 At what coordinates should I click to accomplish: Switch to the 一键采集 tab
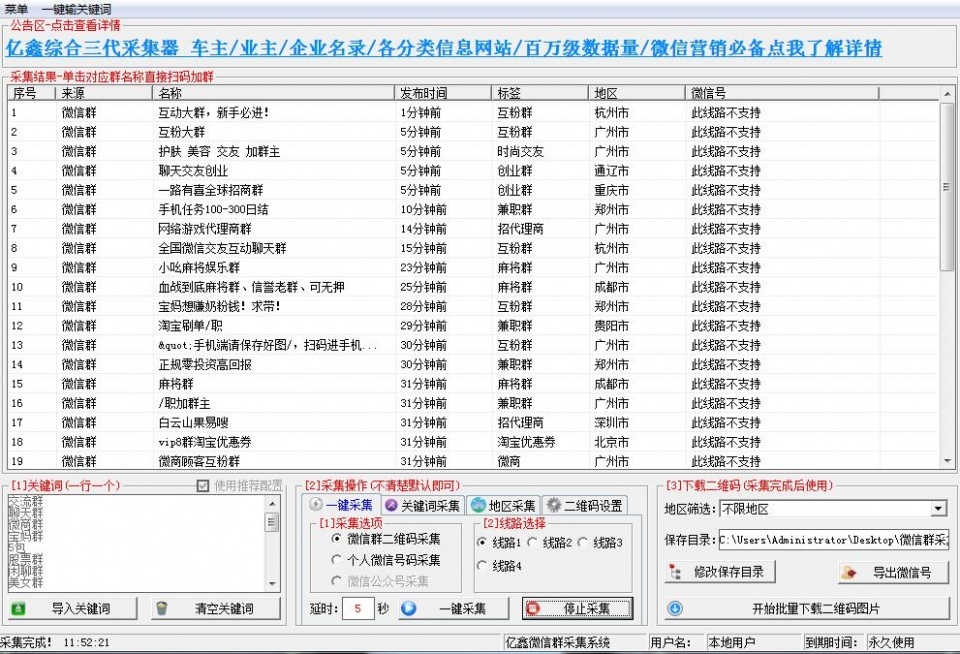pos(342,505)
